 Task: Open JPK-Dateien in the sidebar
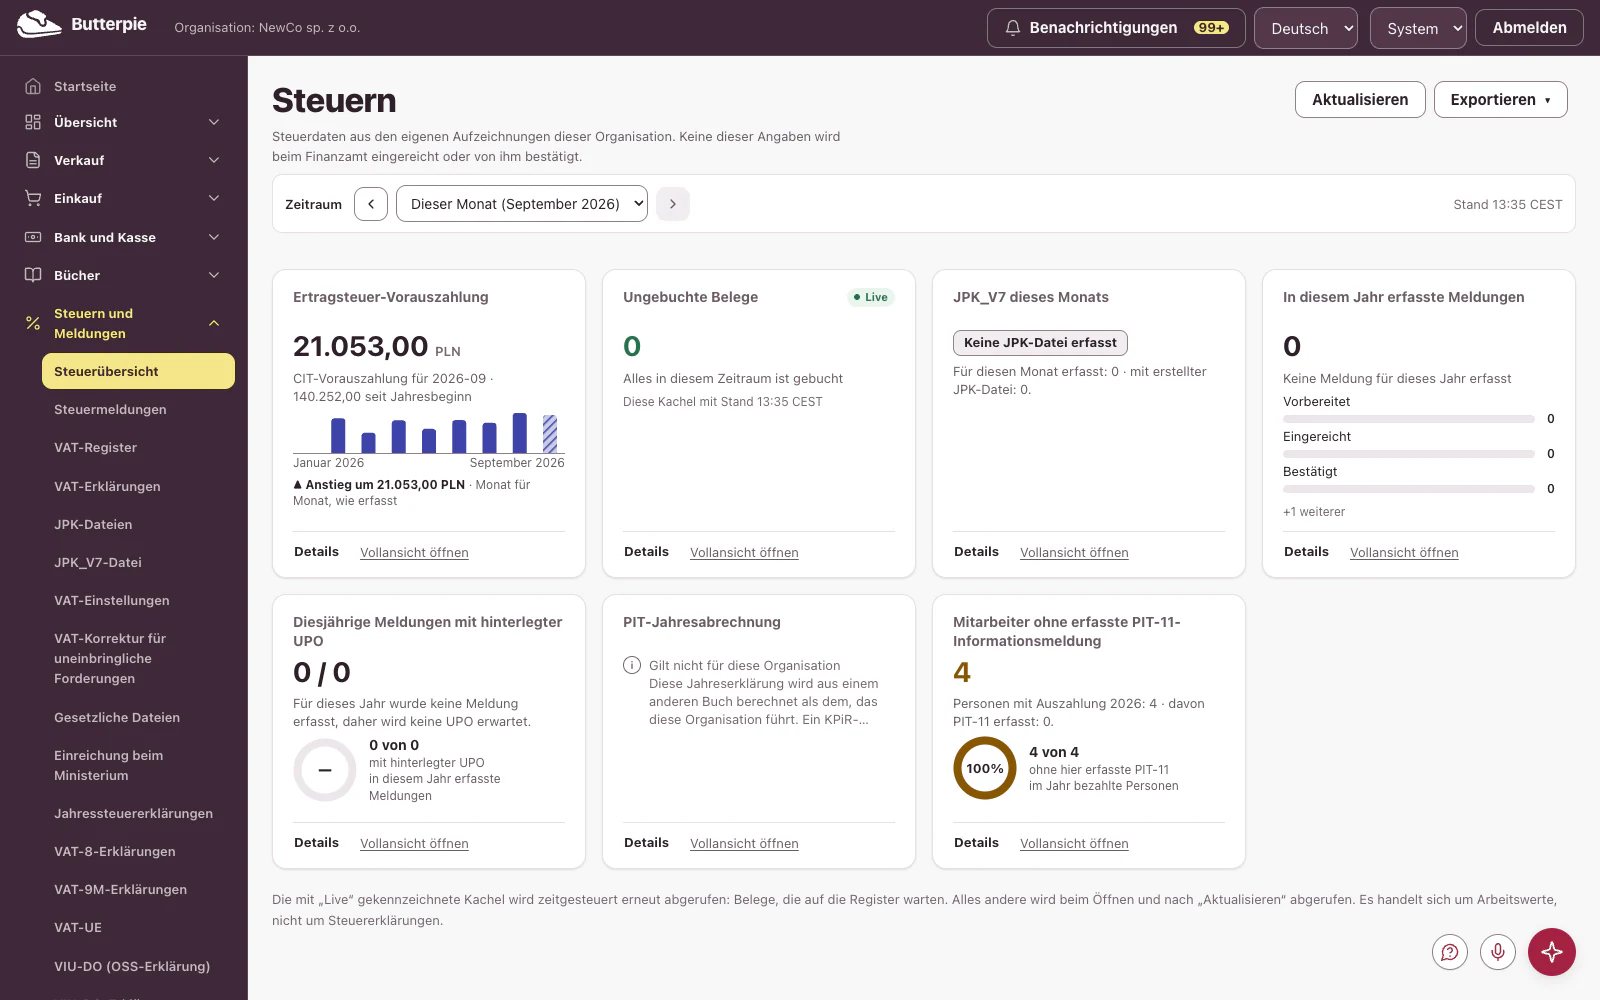pyautogui.click(x=93, y=524)
